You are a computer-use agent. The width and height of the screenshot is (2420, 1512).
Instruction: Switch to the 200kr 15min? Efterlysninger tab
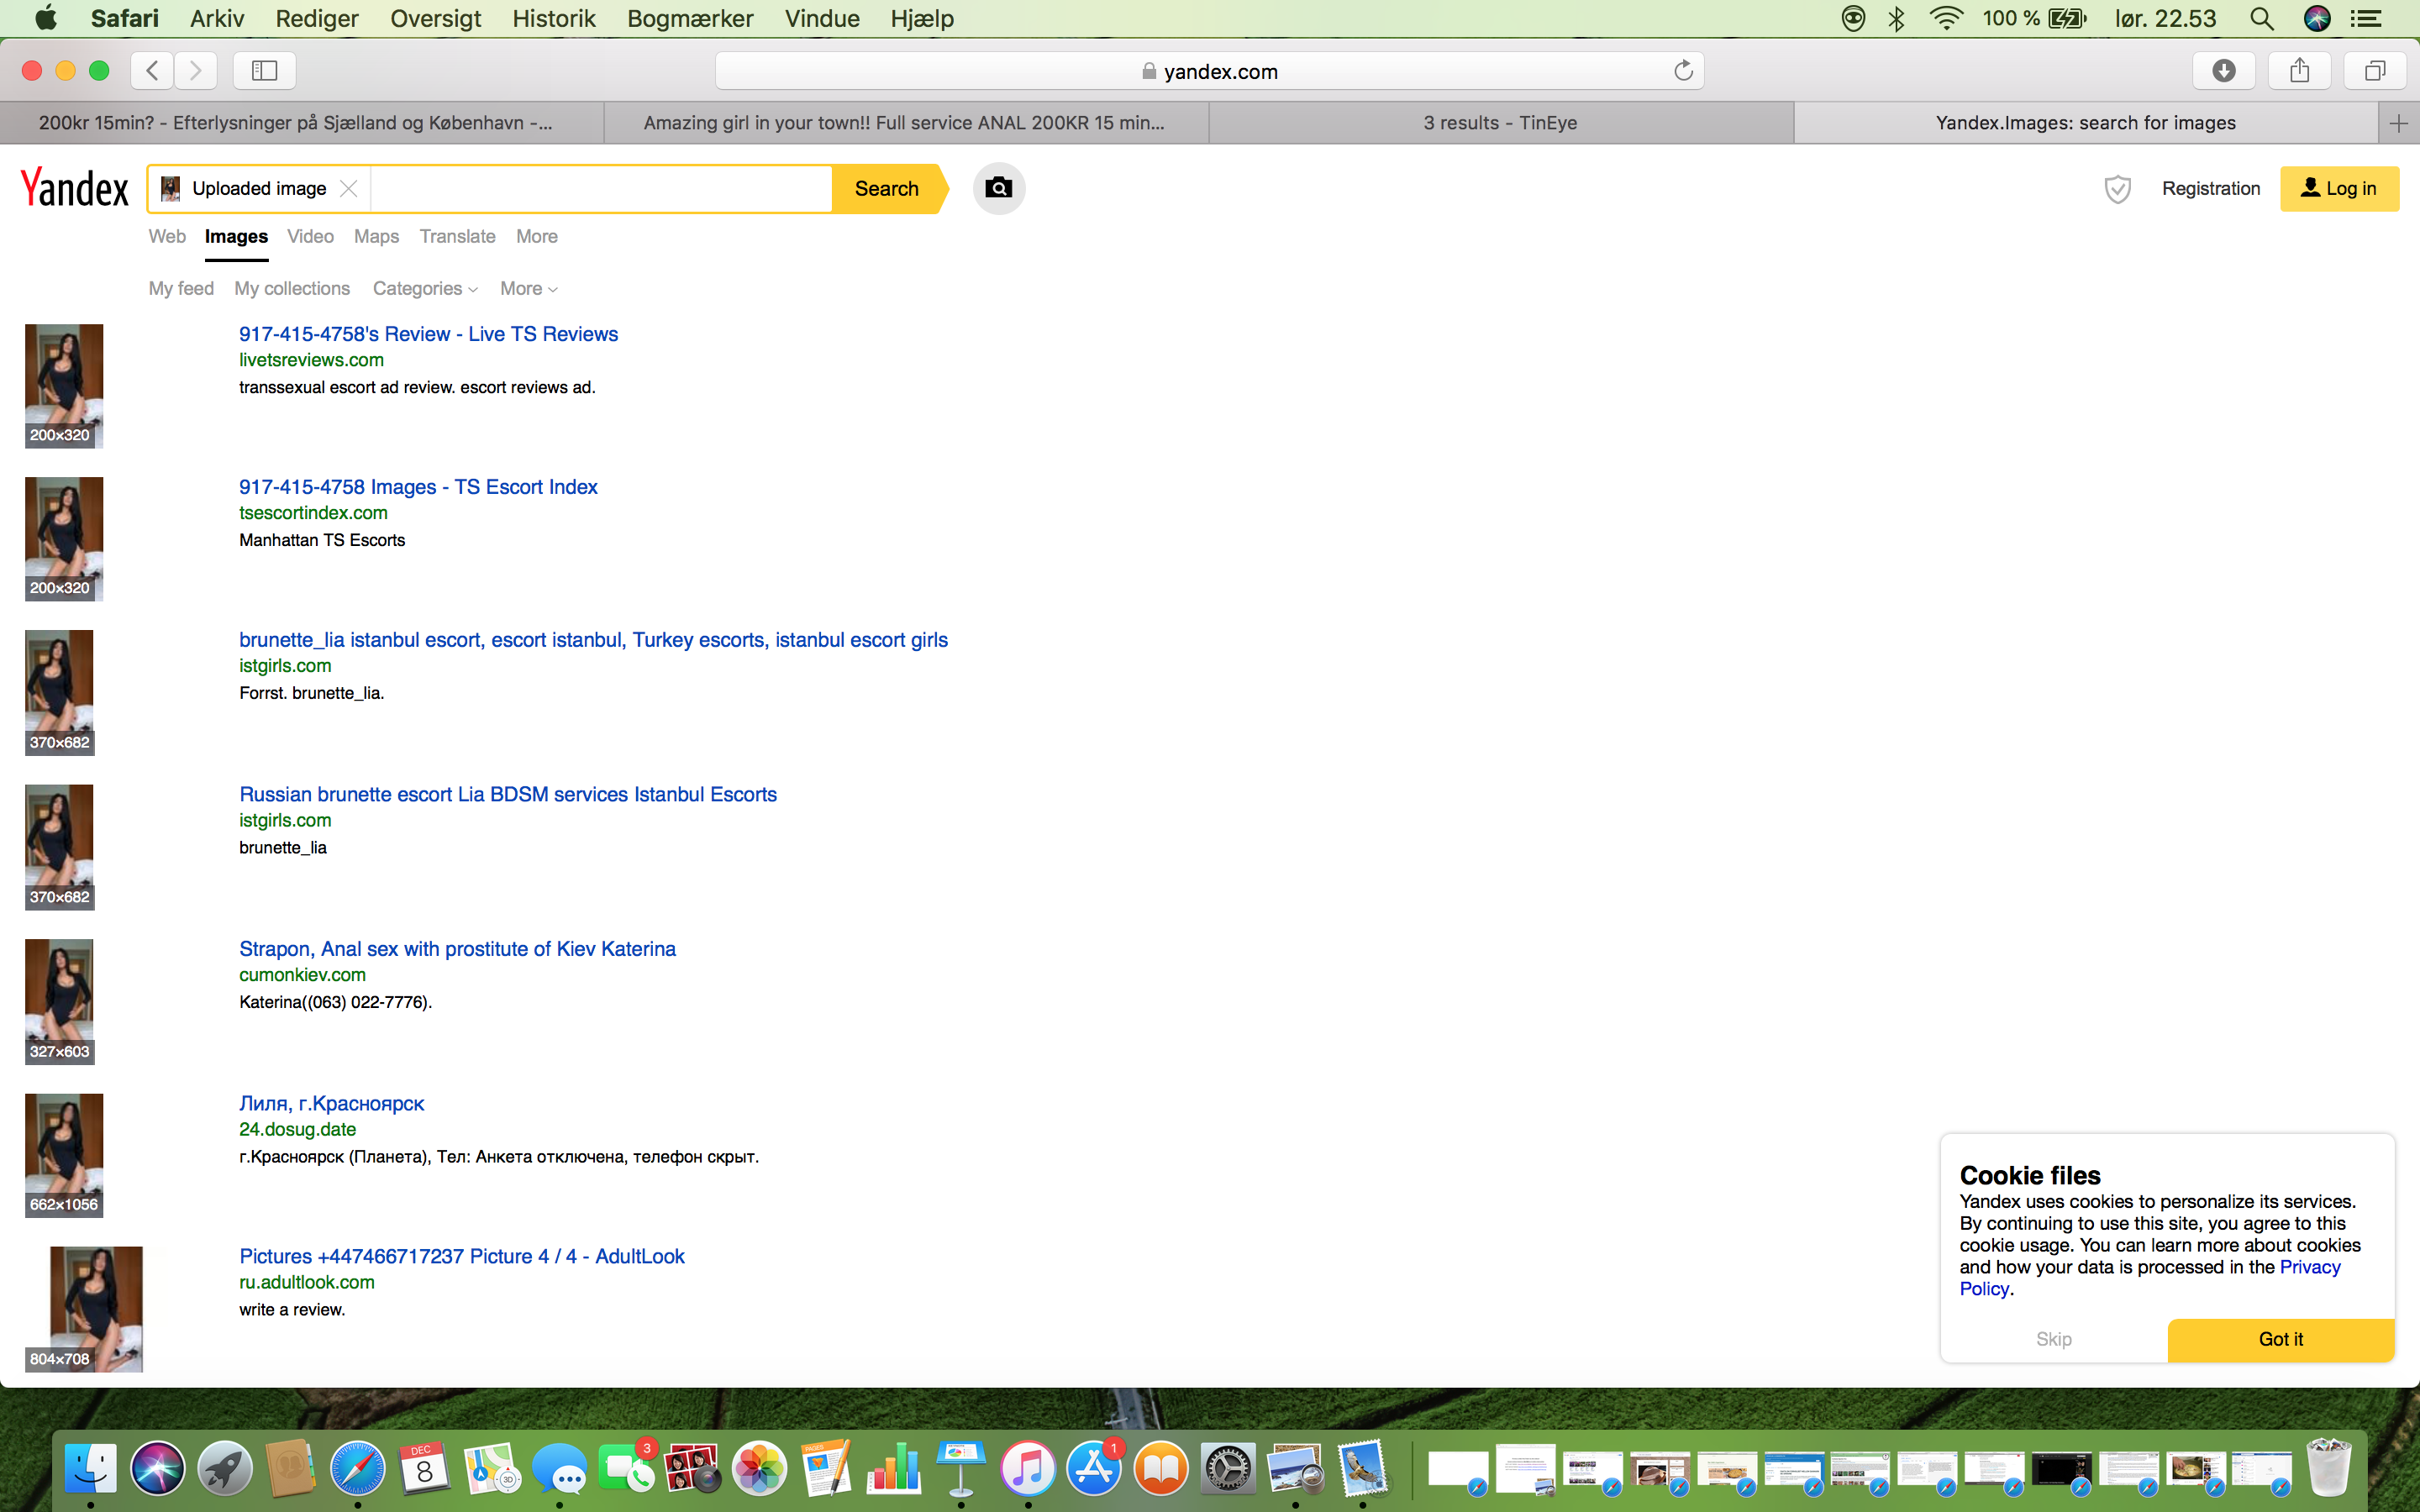300,123
